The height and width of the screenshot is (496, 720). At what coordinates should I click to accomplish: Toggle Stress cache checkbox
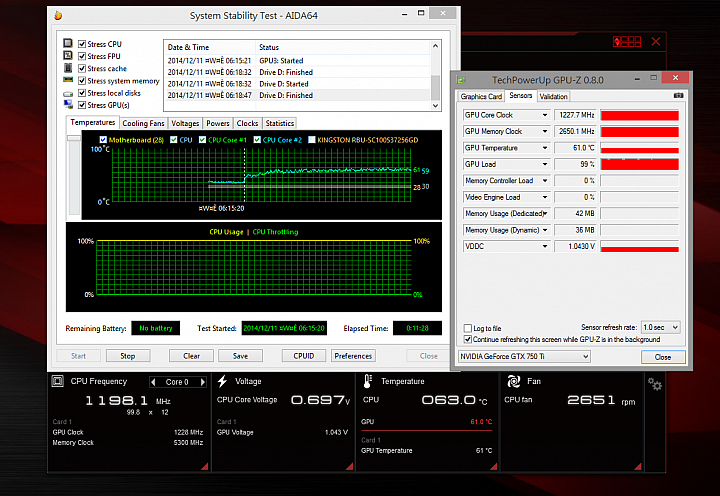point(82,68)
